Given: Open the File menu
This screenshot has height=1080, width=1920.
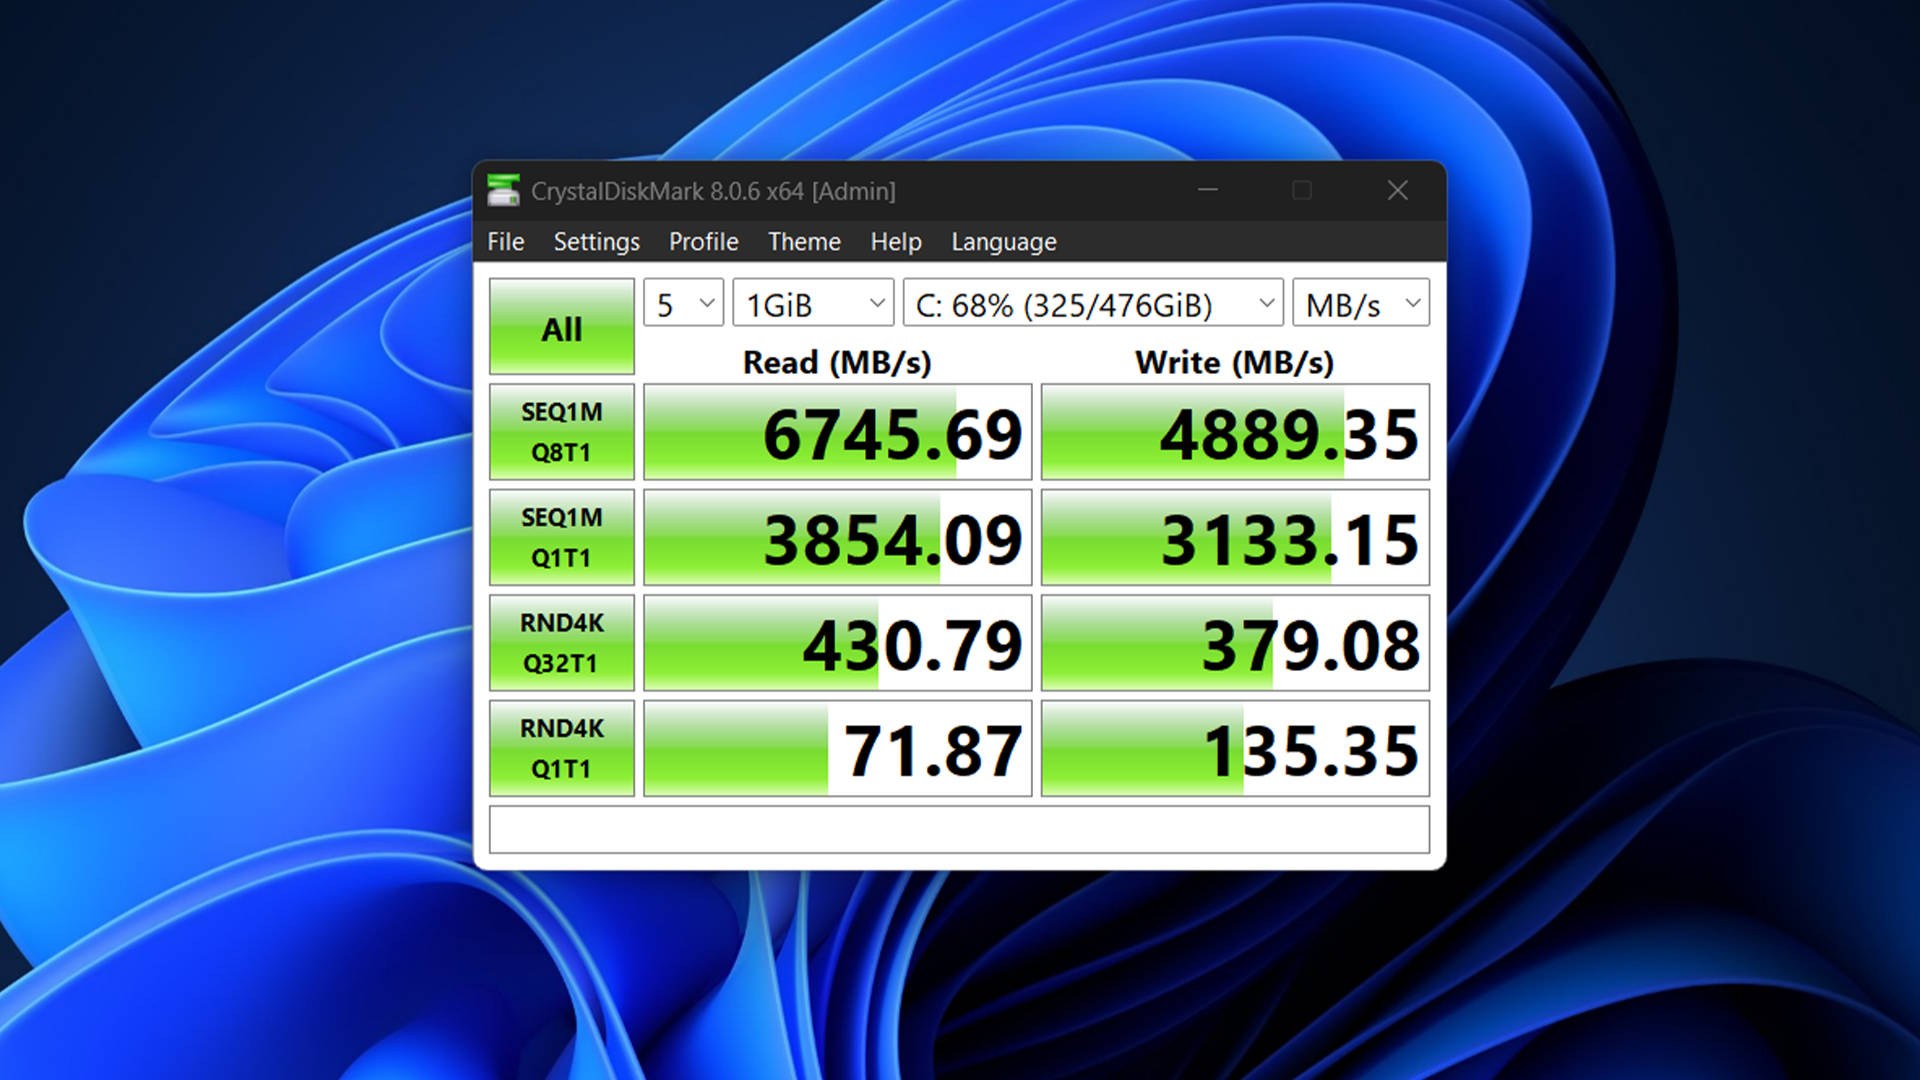Looking at the screenshot, I should tap(506, 242).
